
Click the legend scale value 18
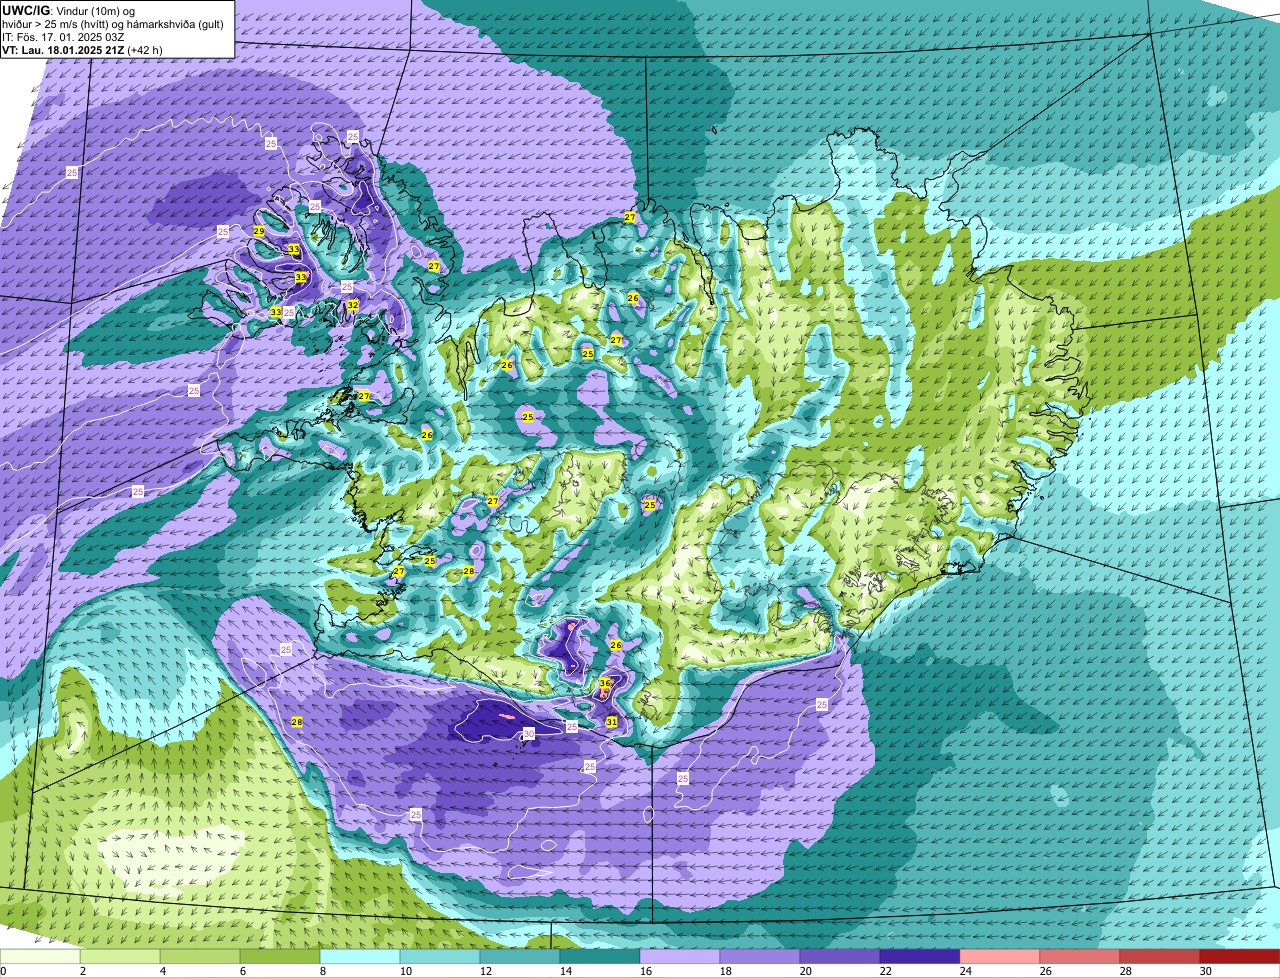tap(724, 971)
